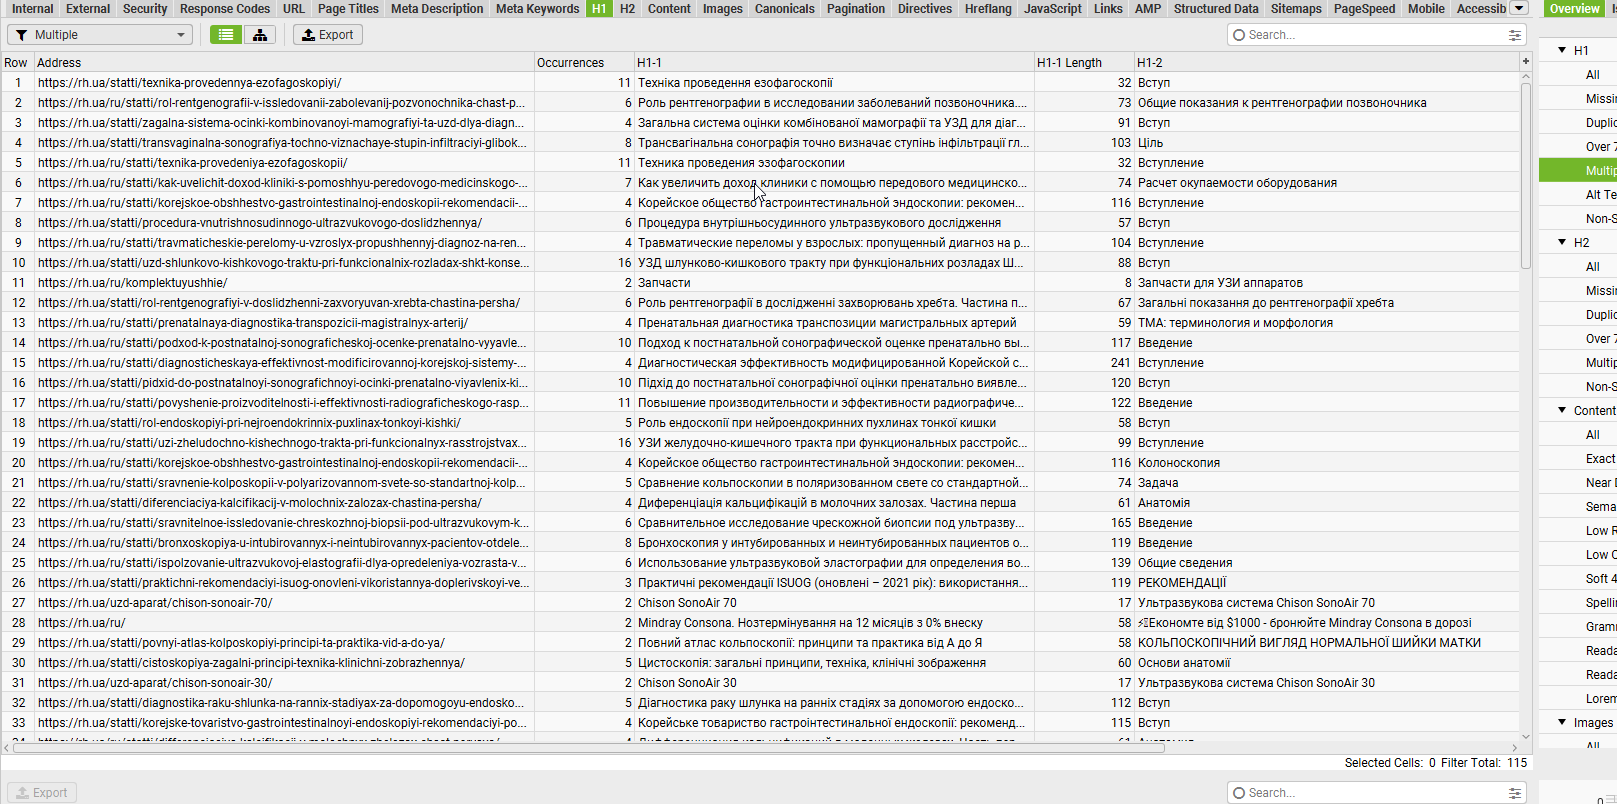Open bottom search box settings sliders

(1515, 793)
